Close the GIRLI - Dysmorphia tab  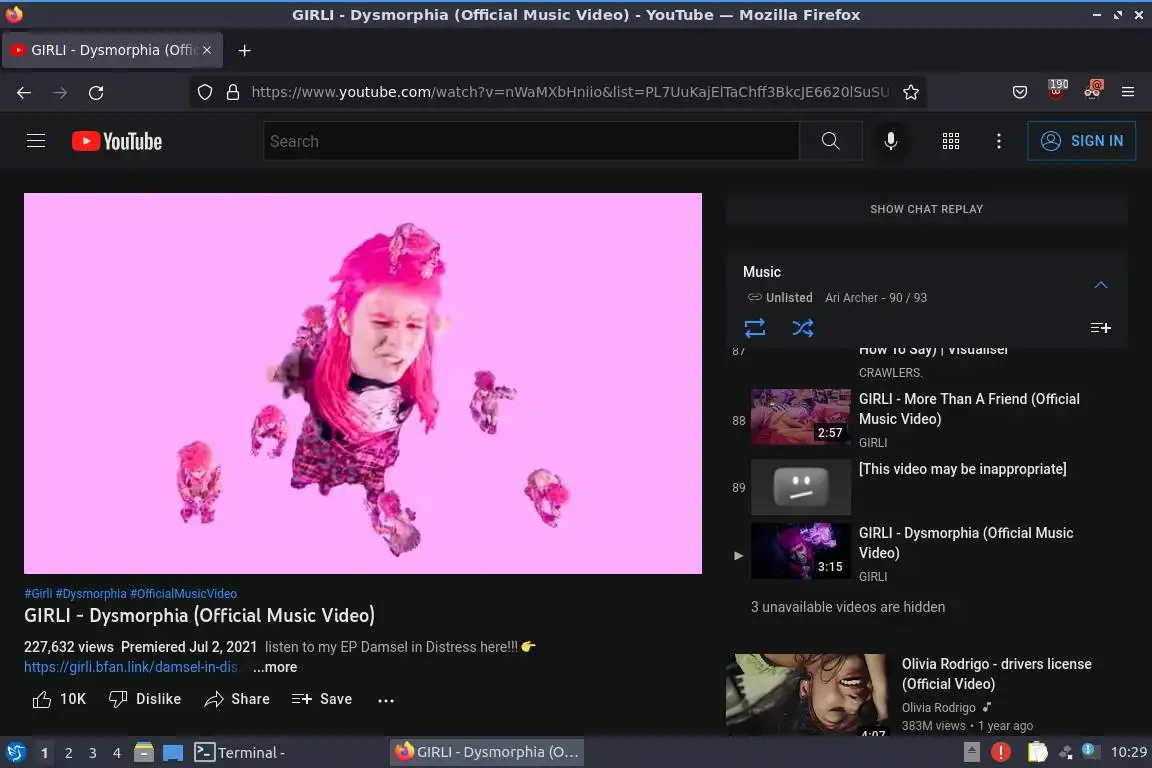pos(206,50)
